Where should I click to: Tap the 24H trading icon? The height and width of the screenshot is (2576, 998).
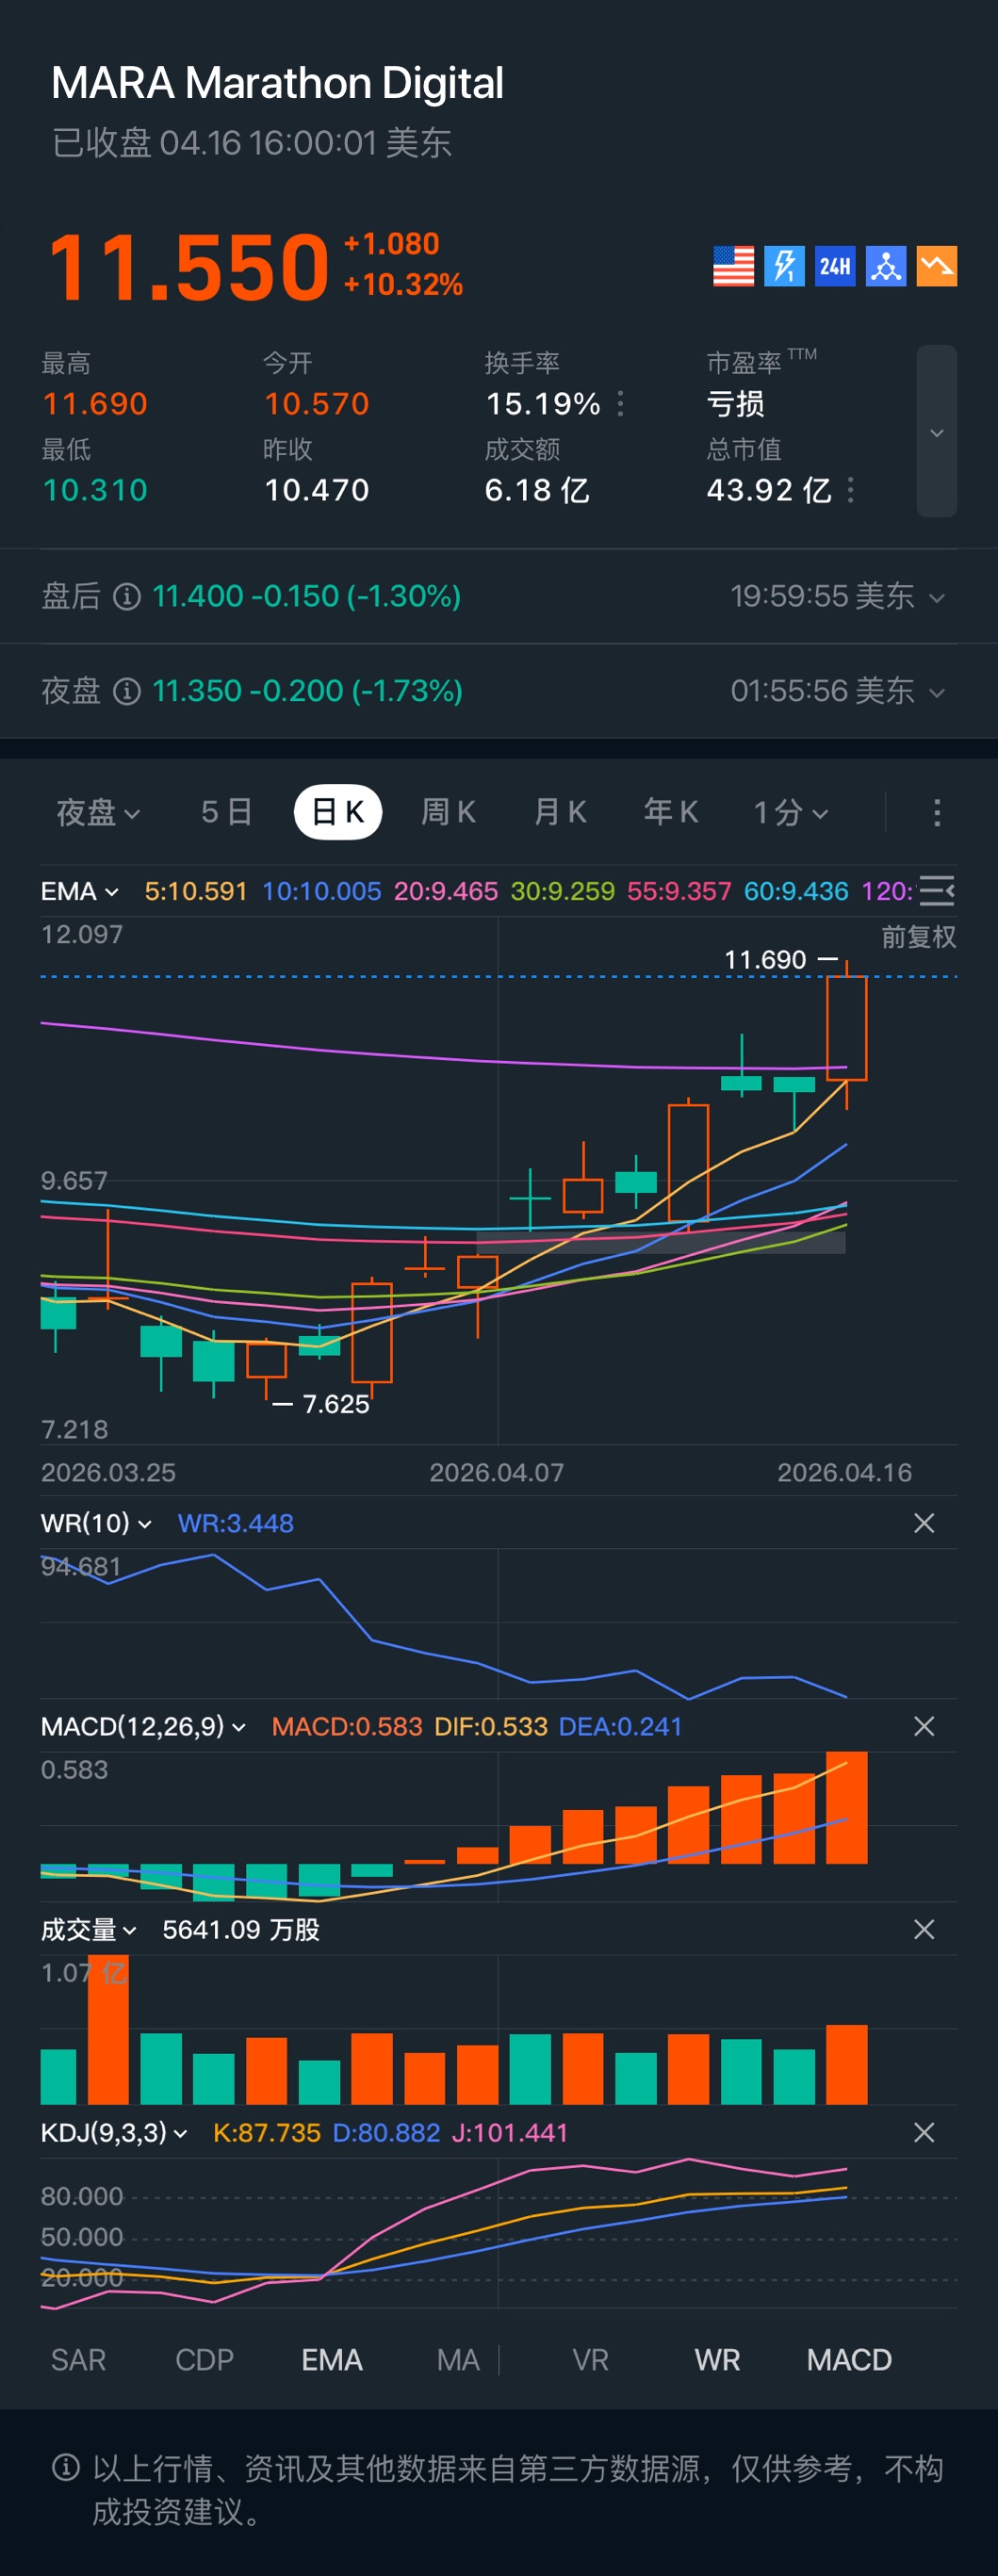pos(835,266)
